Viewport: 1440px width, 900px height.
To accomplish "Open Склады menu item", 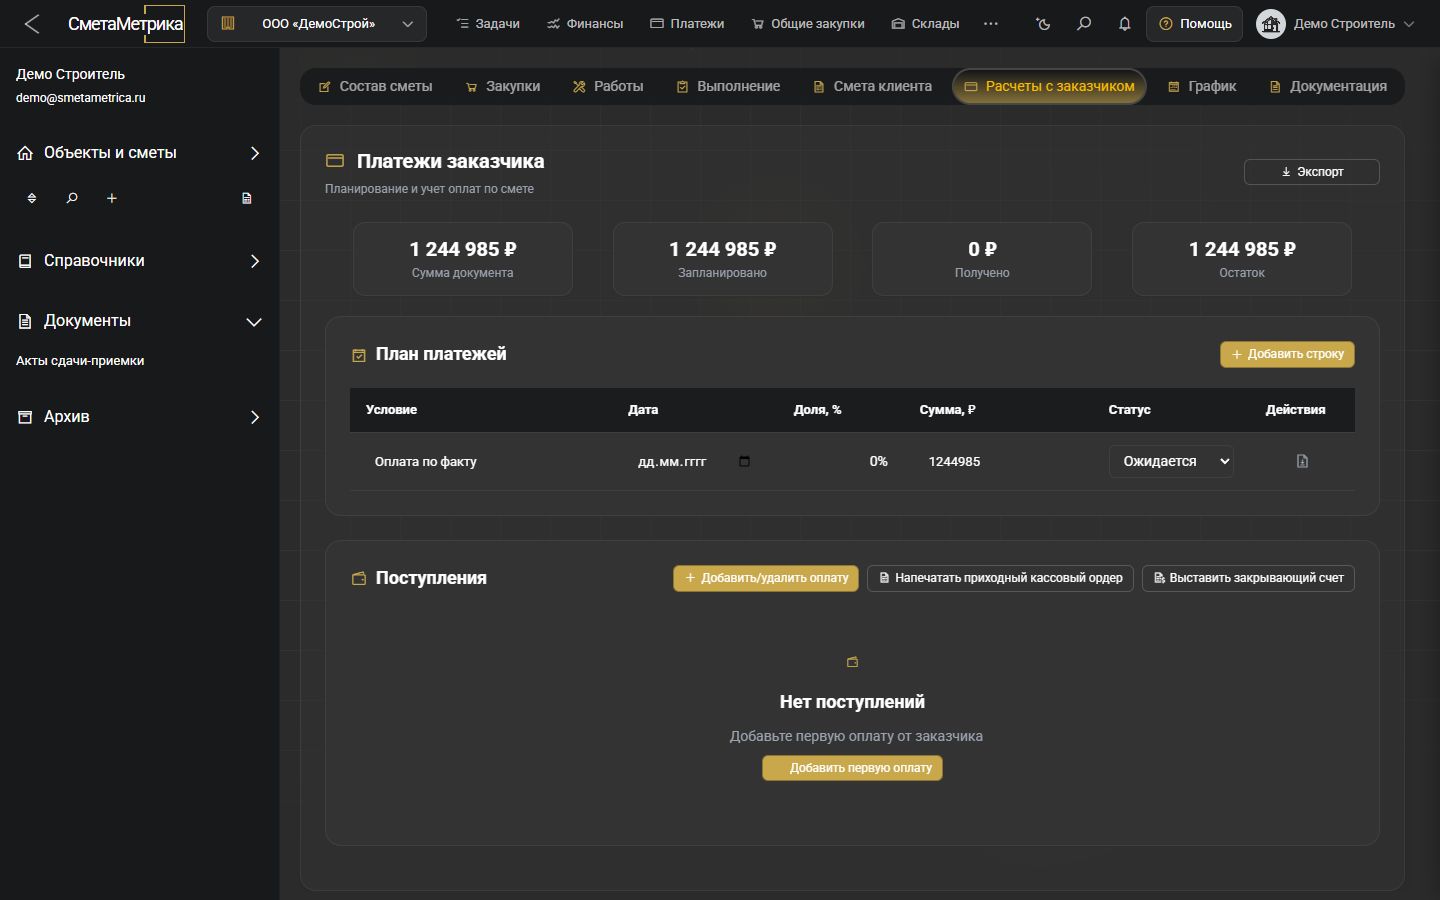I will [x=925, y=24].
